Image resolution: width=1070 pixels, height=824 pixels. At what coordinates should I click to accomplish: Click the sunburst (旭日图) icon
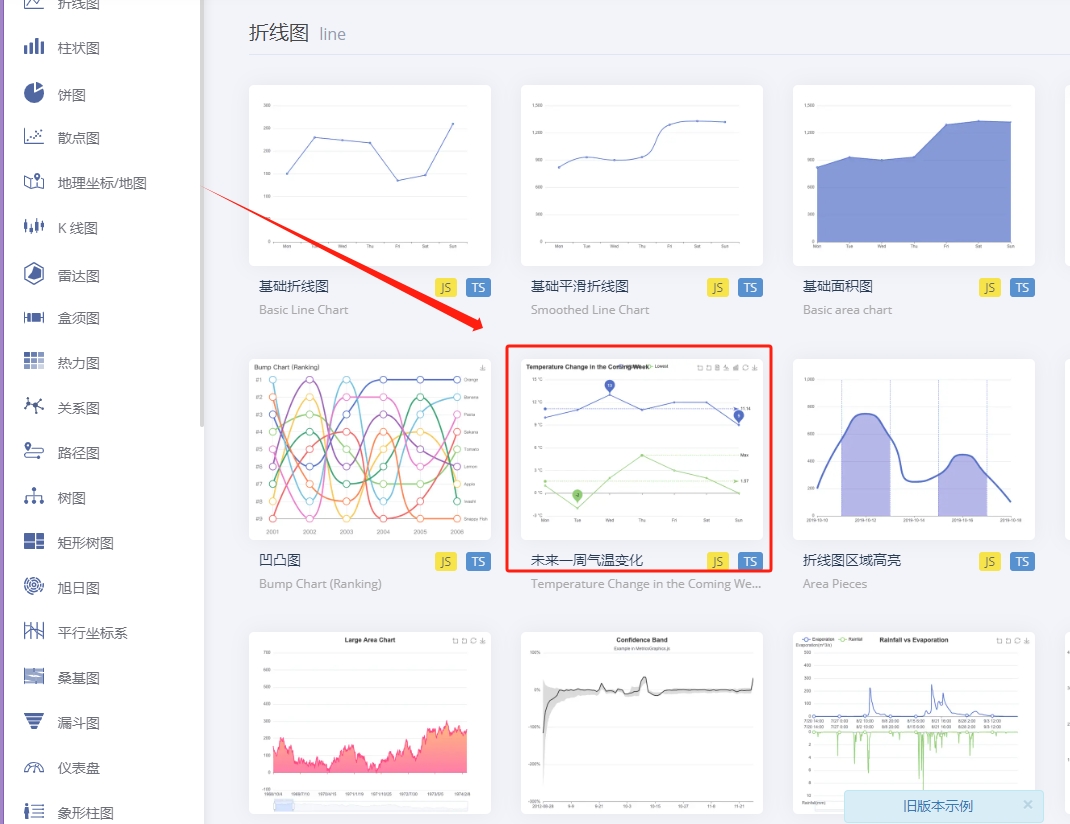point(34,586)
